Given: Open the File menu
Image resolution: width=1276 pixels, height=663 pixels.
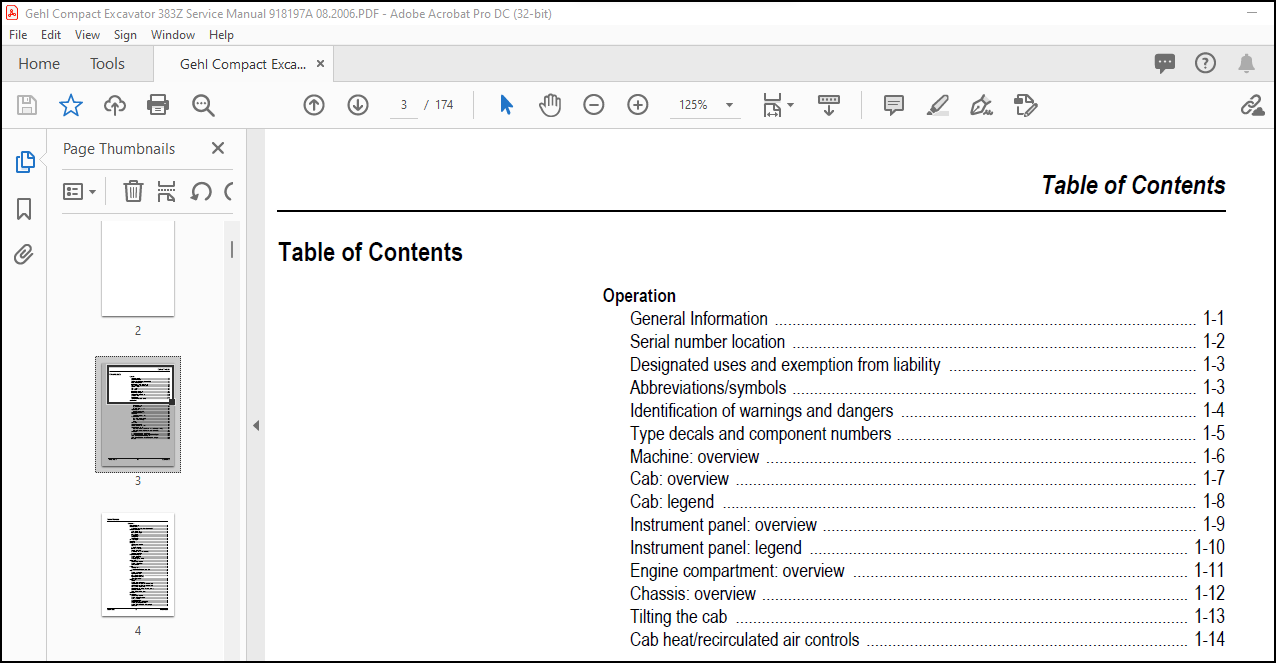Looking at the screenshot, I should click(18, 34).
